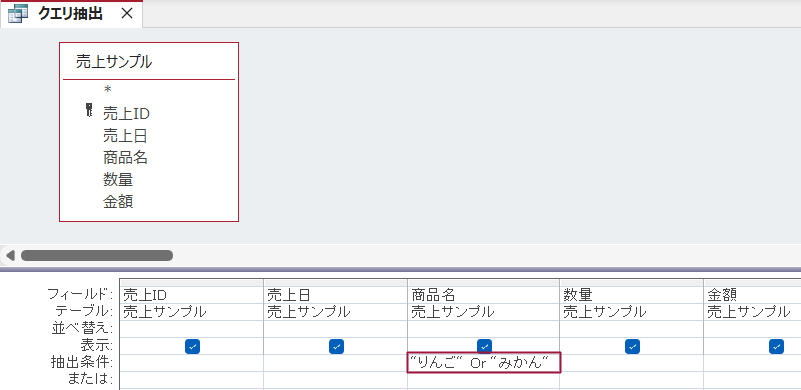Click the 商品名 field cell in grid
Screen dimensions: 801x390
484,295
